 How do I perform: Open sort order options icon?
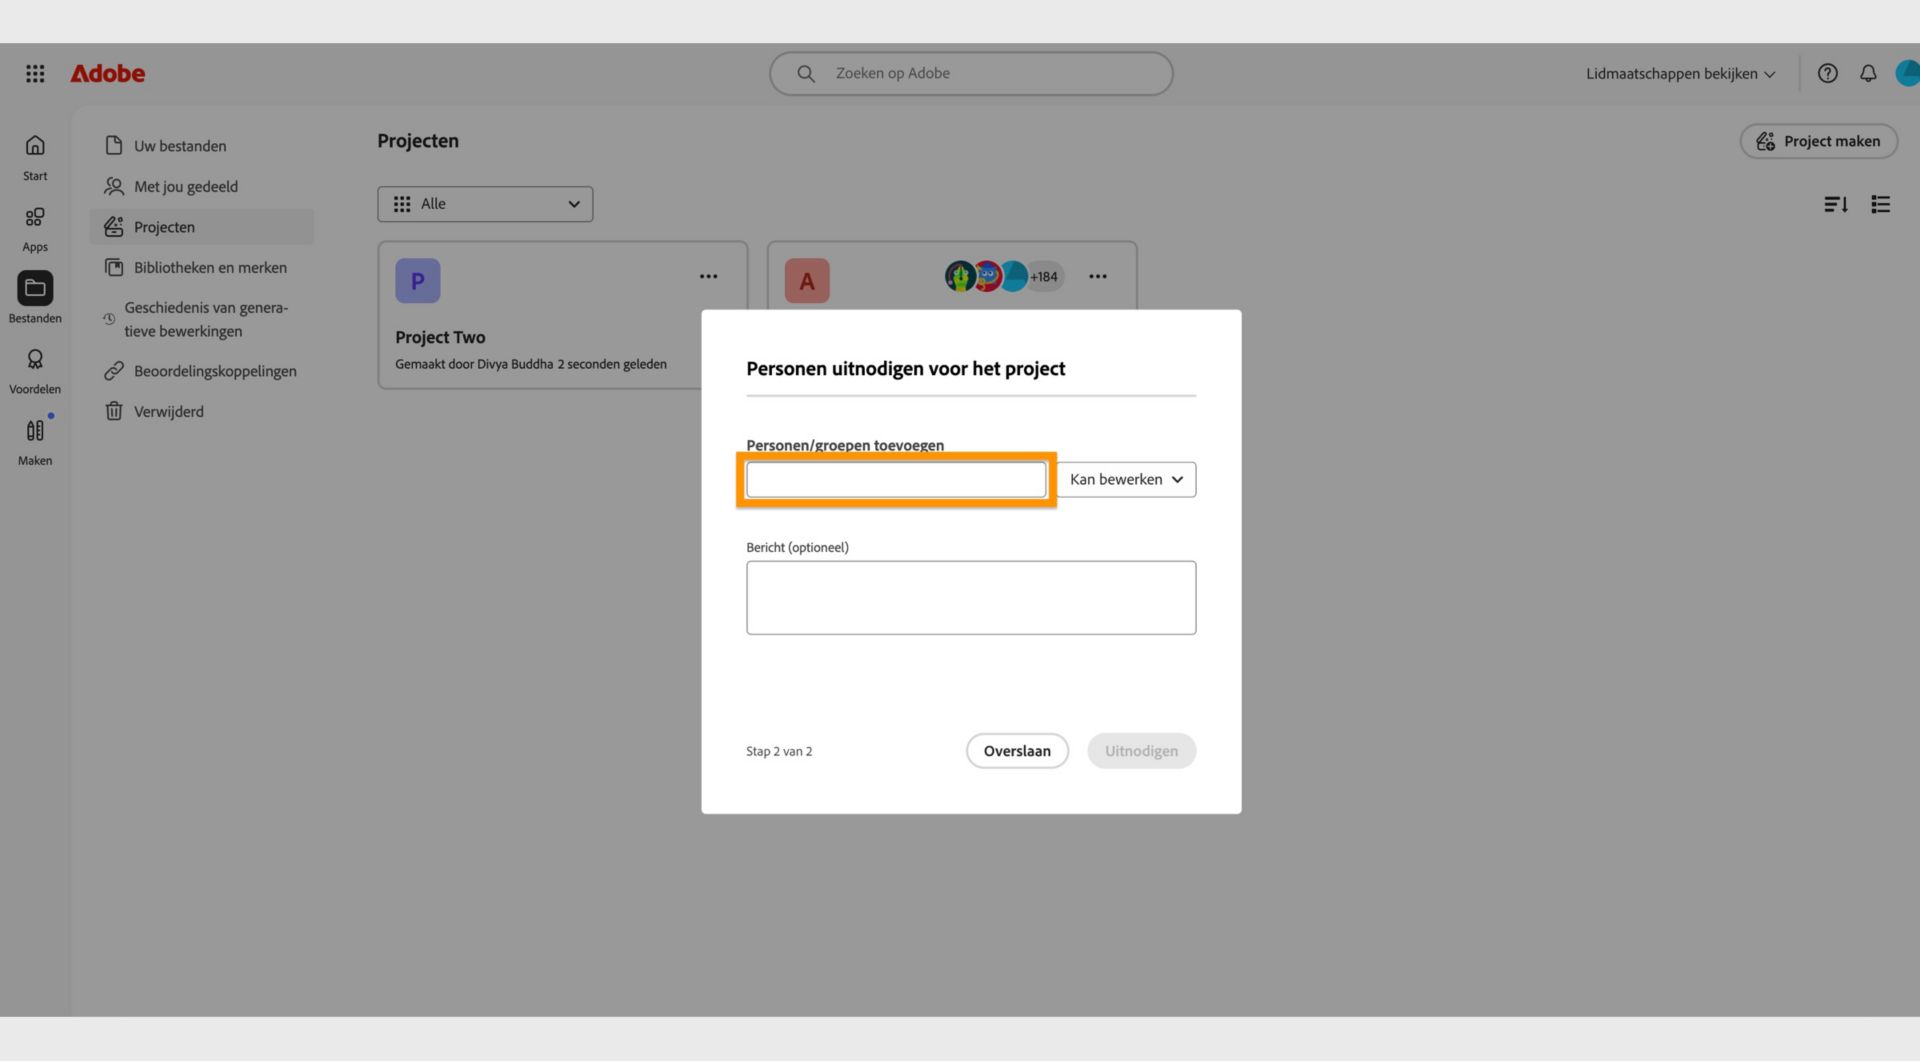point(1835,204)
